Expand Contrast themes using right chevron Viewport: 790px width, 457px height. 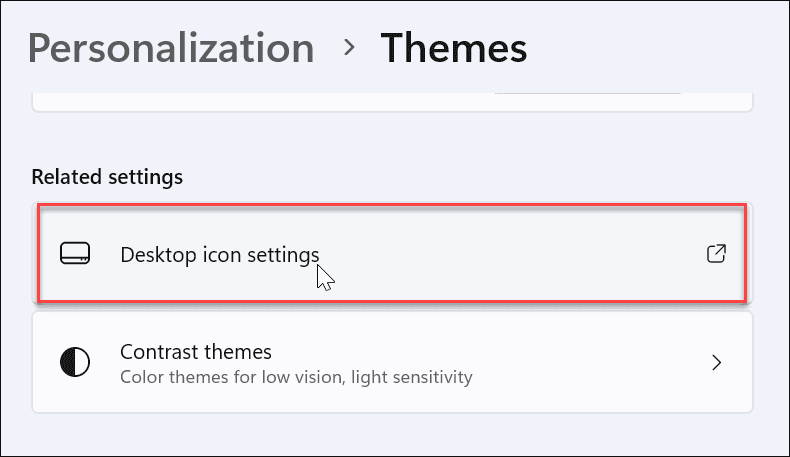tap(716, 362)
